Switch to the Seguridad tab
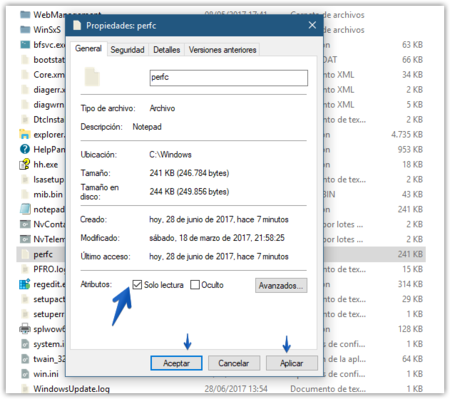Image resolution: width=450 pixels, height=399 pixels. pyautogui.click(x=127, y=50)
